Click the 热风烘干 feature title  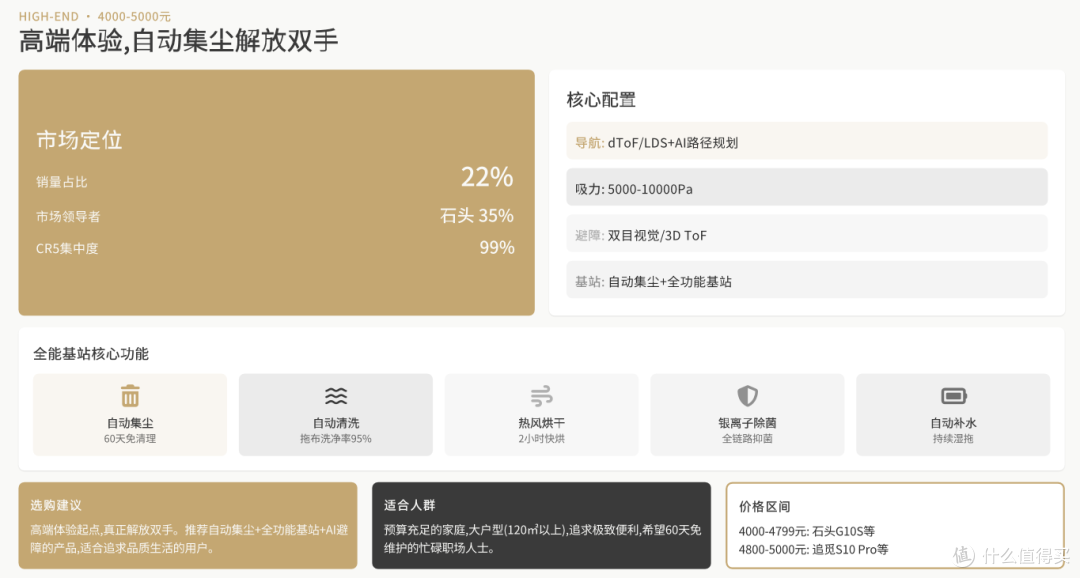[x=541, y=423]
